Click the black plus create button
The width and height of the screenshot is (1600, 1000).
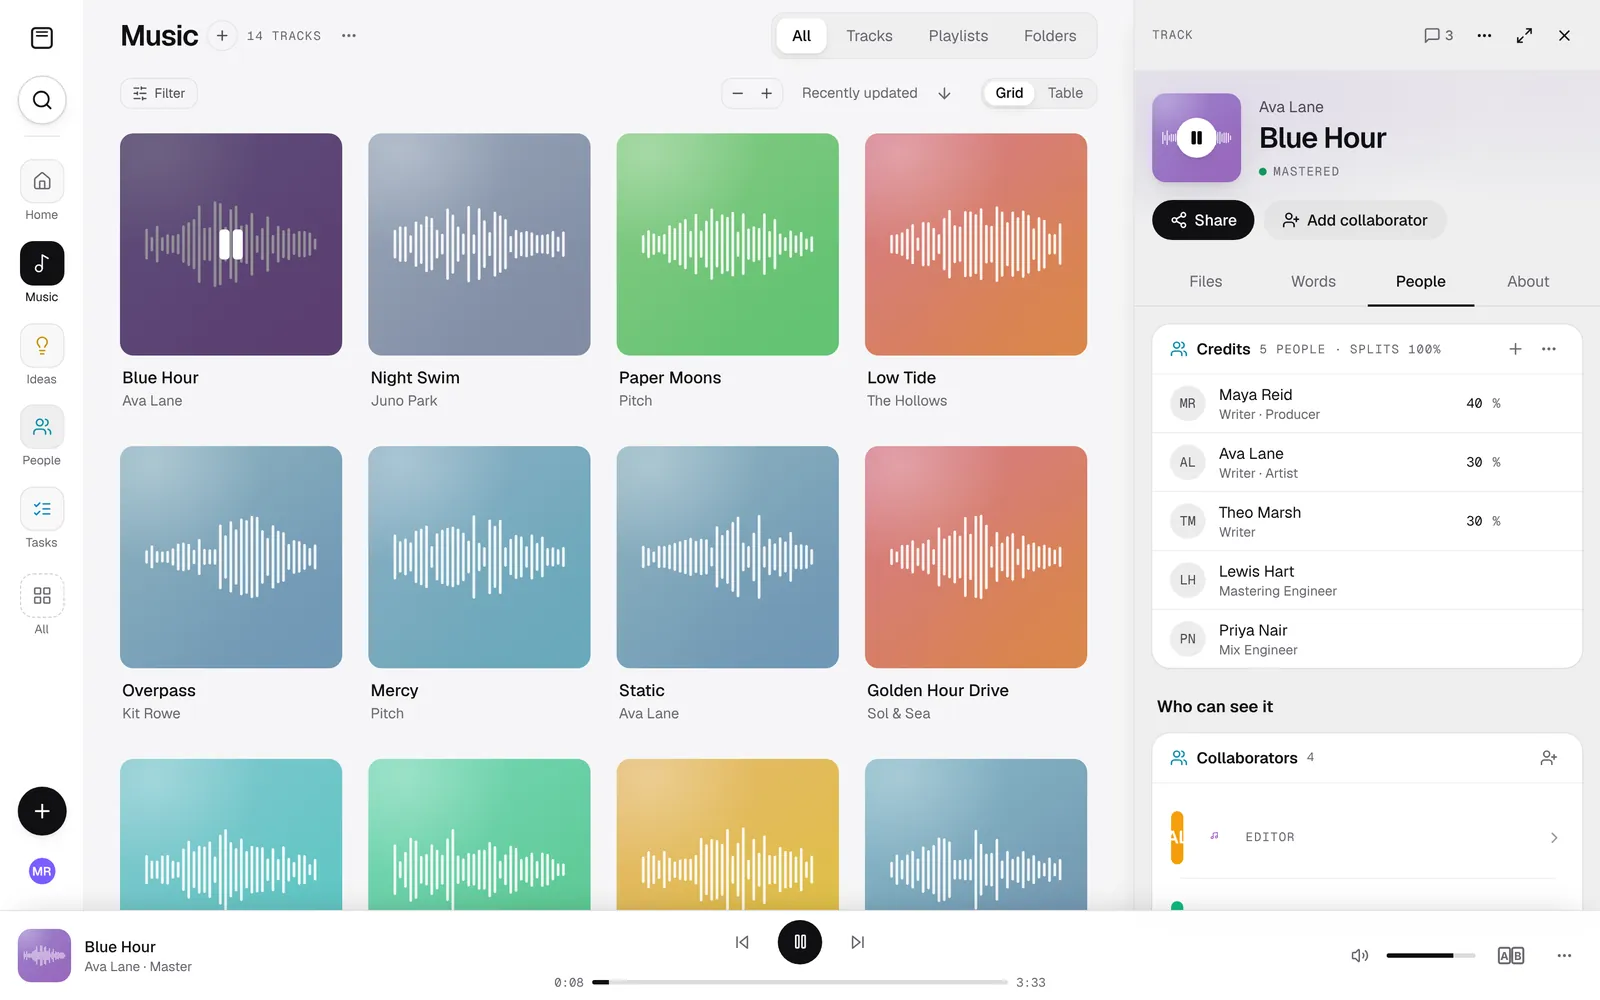42,811
